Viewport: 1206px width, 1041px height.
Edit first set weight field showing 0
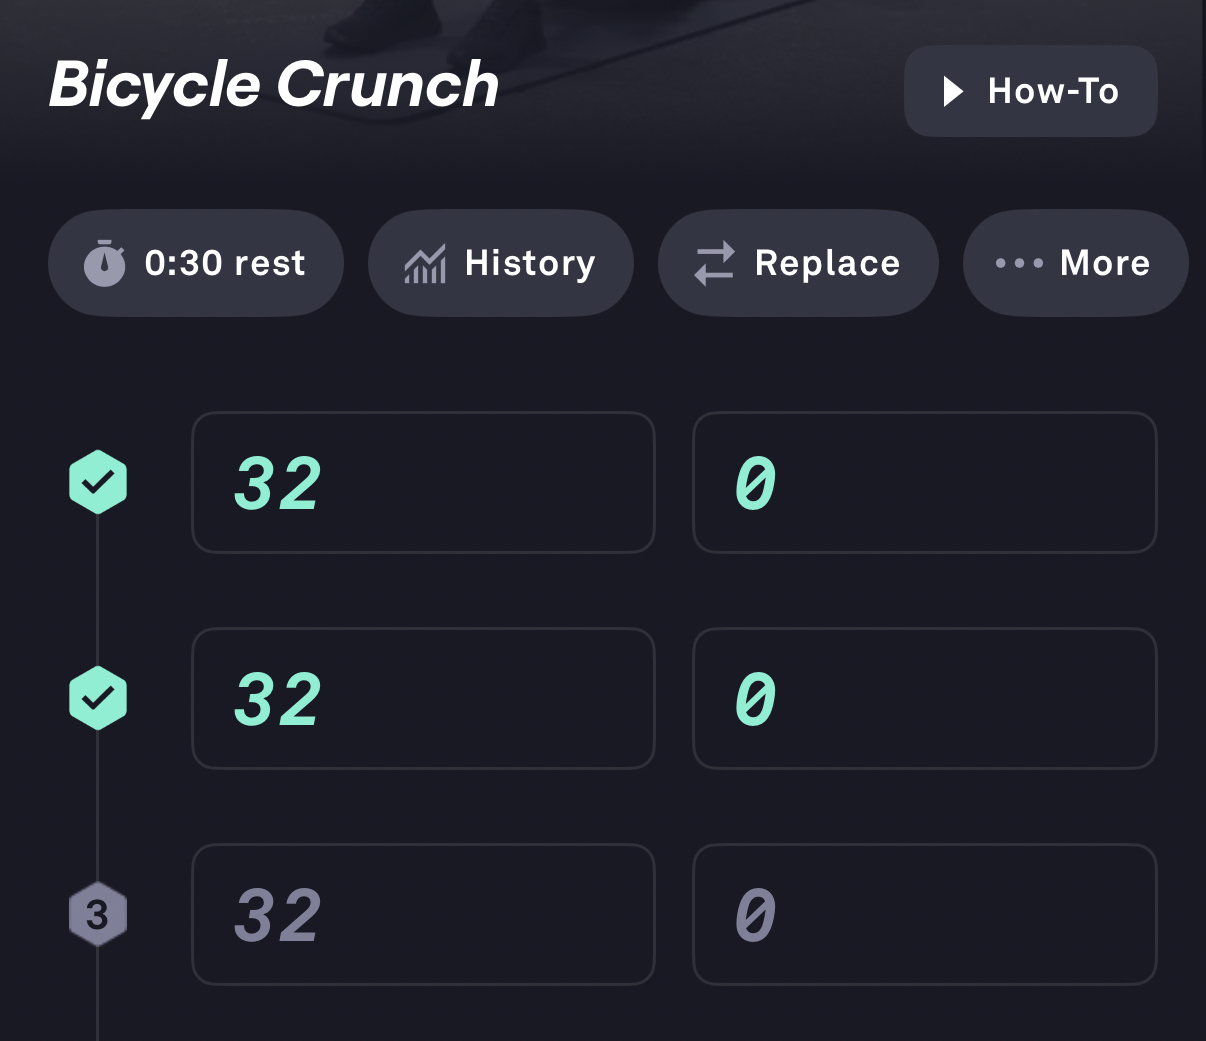[924, 482]
